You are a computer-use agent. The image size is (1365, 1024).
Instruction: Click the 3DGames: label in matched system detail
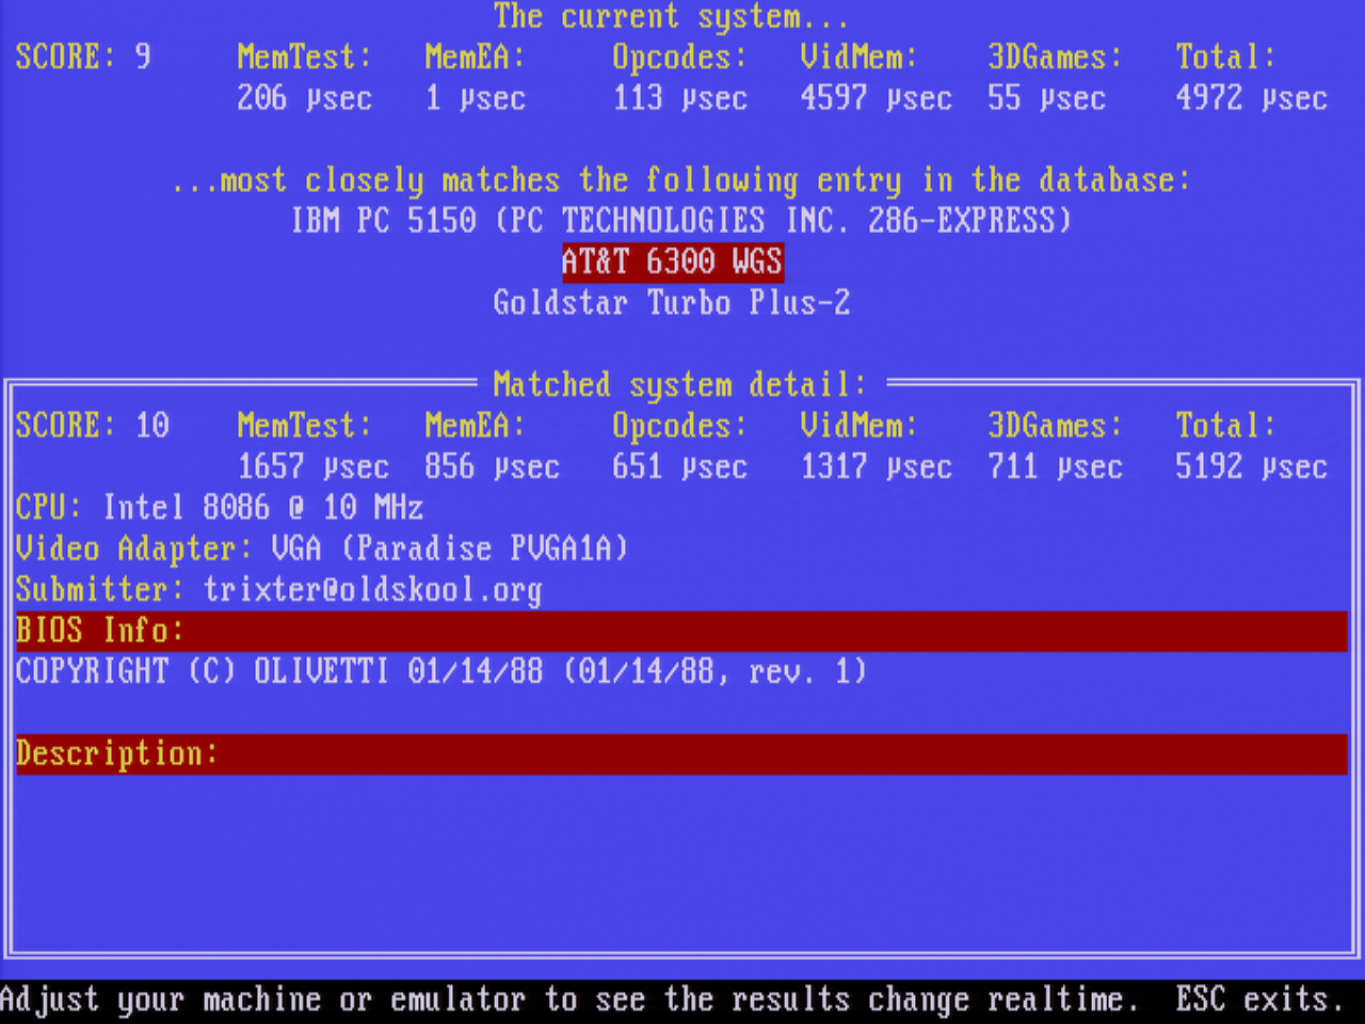1055,426
